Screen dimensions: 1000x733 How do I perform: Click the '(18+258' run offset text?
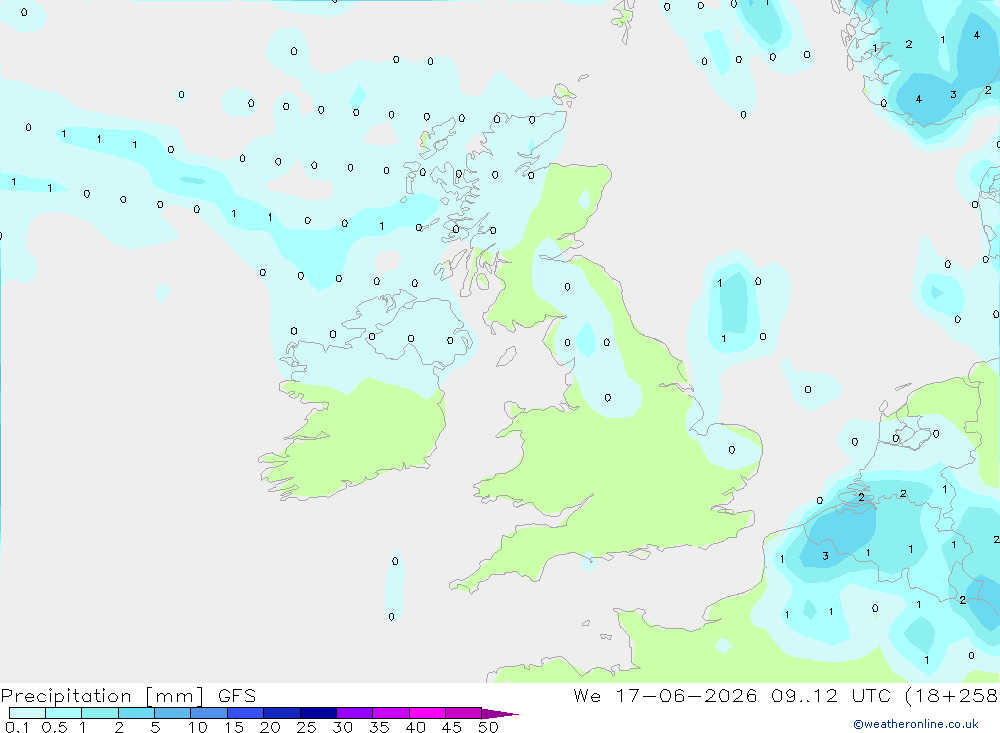952,695
